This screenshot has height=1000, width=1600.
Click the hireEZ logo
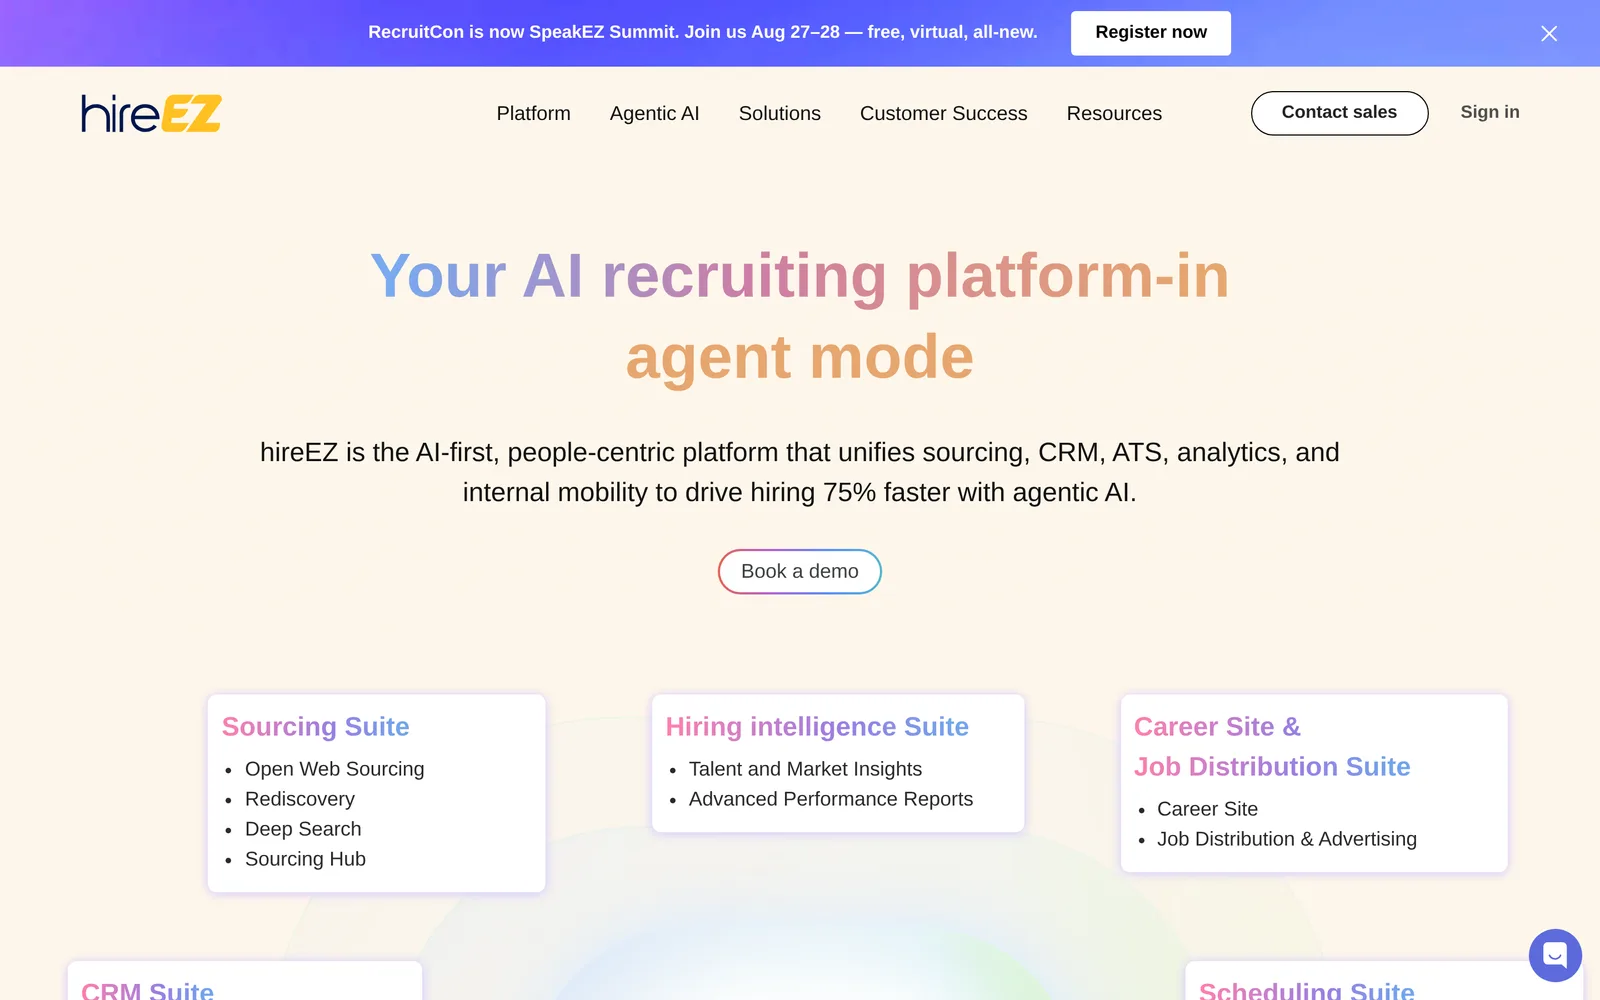(x=151, y=113)
